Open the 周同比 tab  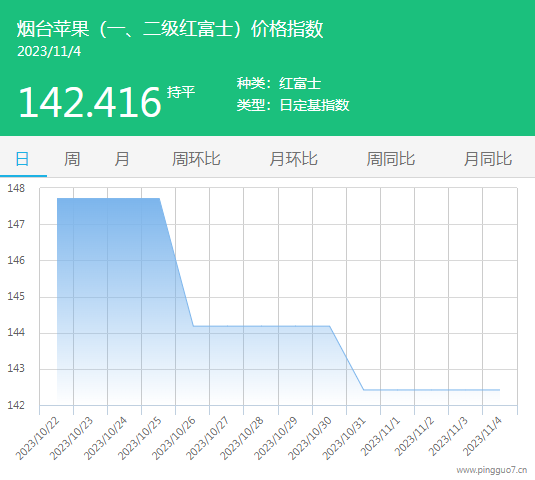pyautogui.click(x=391, y=159)
